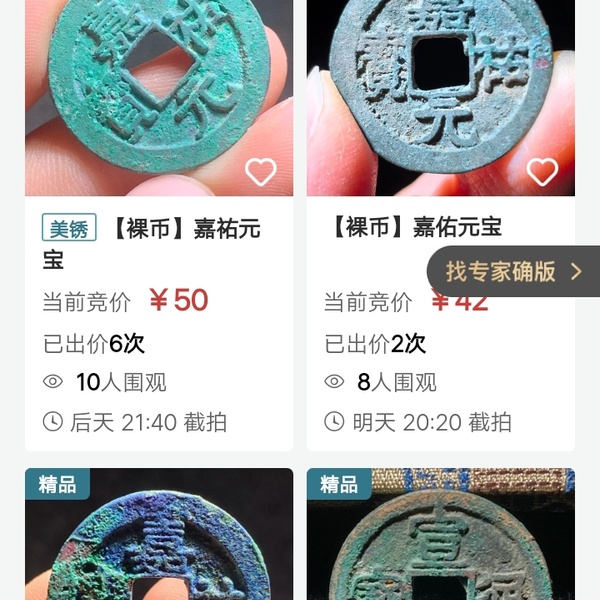The width and height of the screenshot is (600, 600).
Task: Click the eye icon beside 8人围观
Action: [x=334, y=382]
